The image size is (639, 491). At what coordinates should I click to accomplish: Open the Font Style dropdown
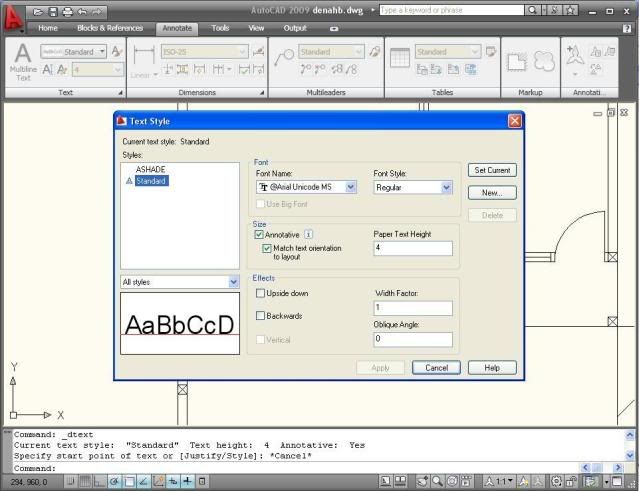446,187
